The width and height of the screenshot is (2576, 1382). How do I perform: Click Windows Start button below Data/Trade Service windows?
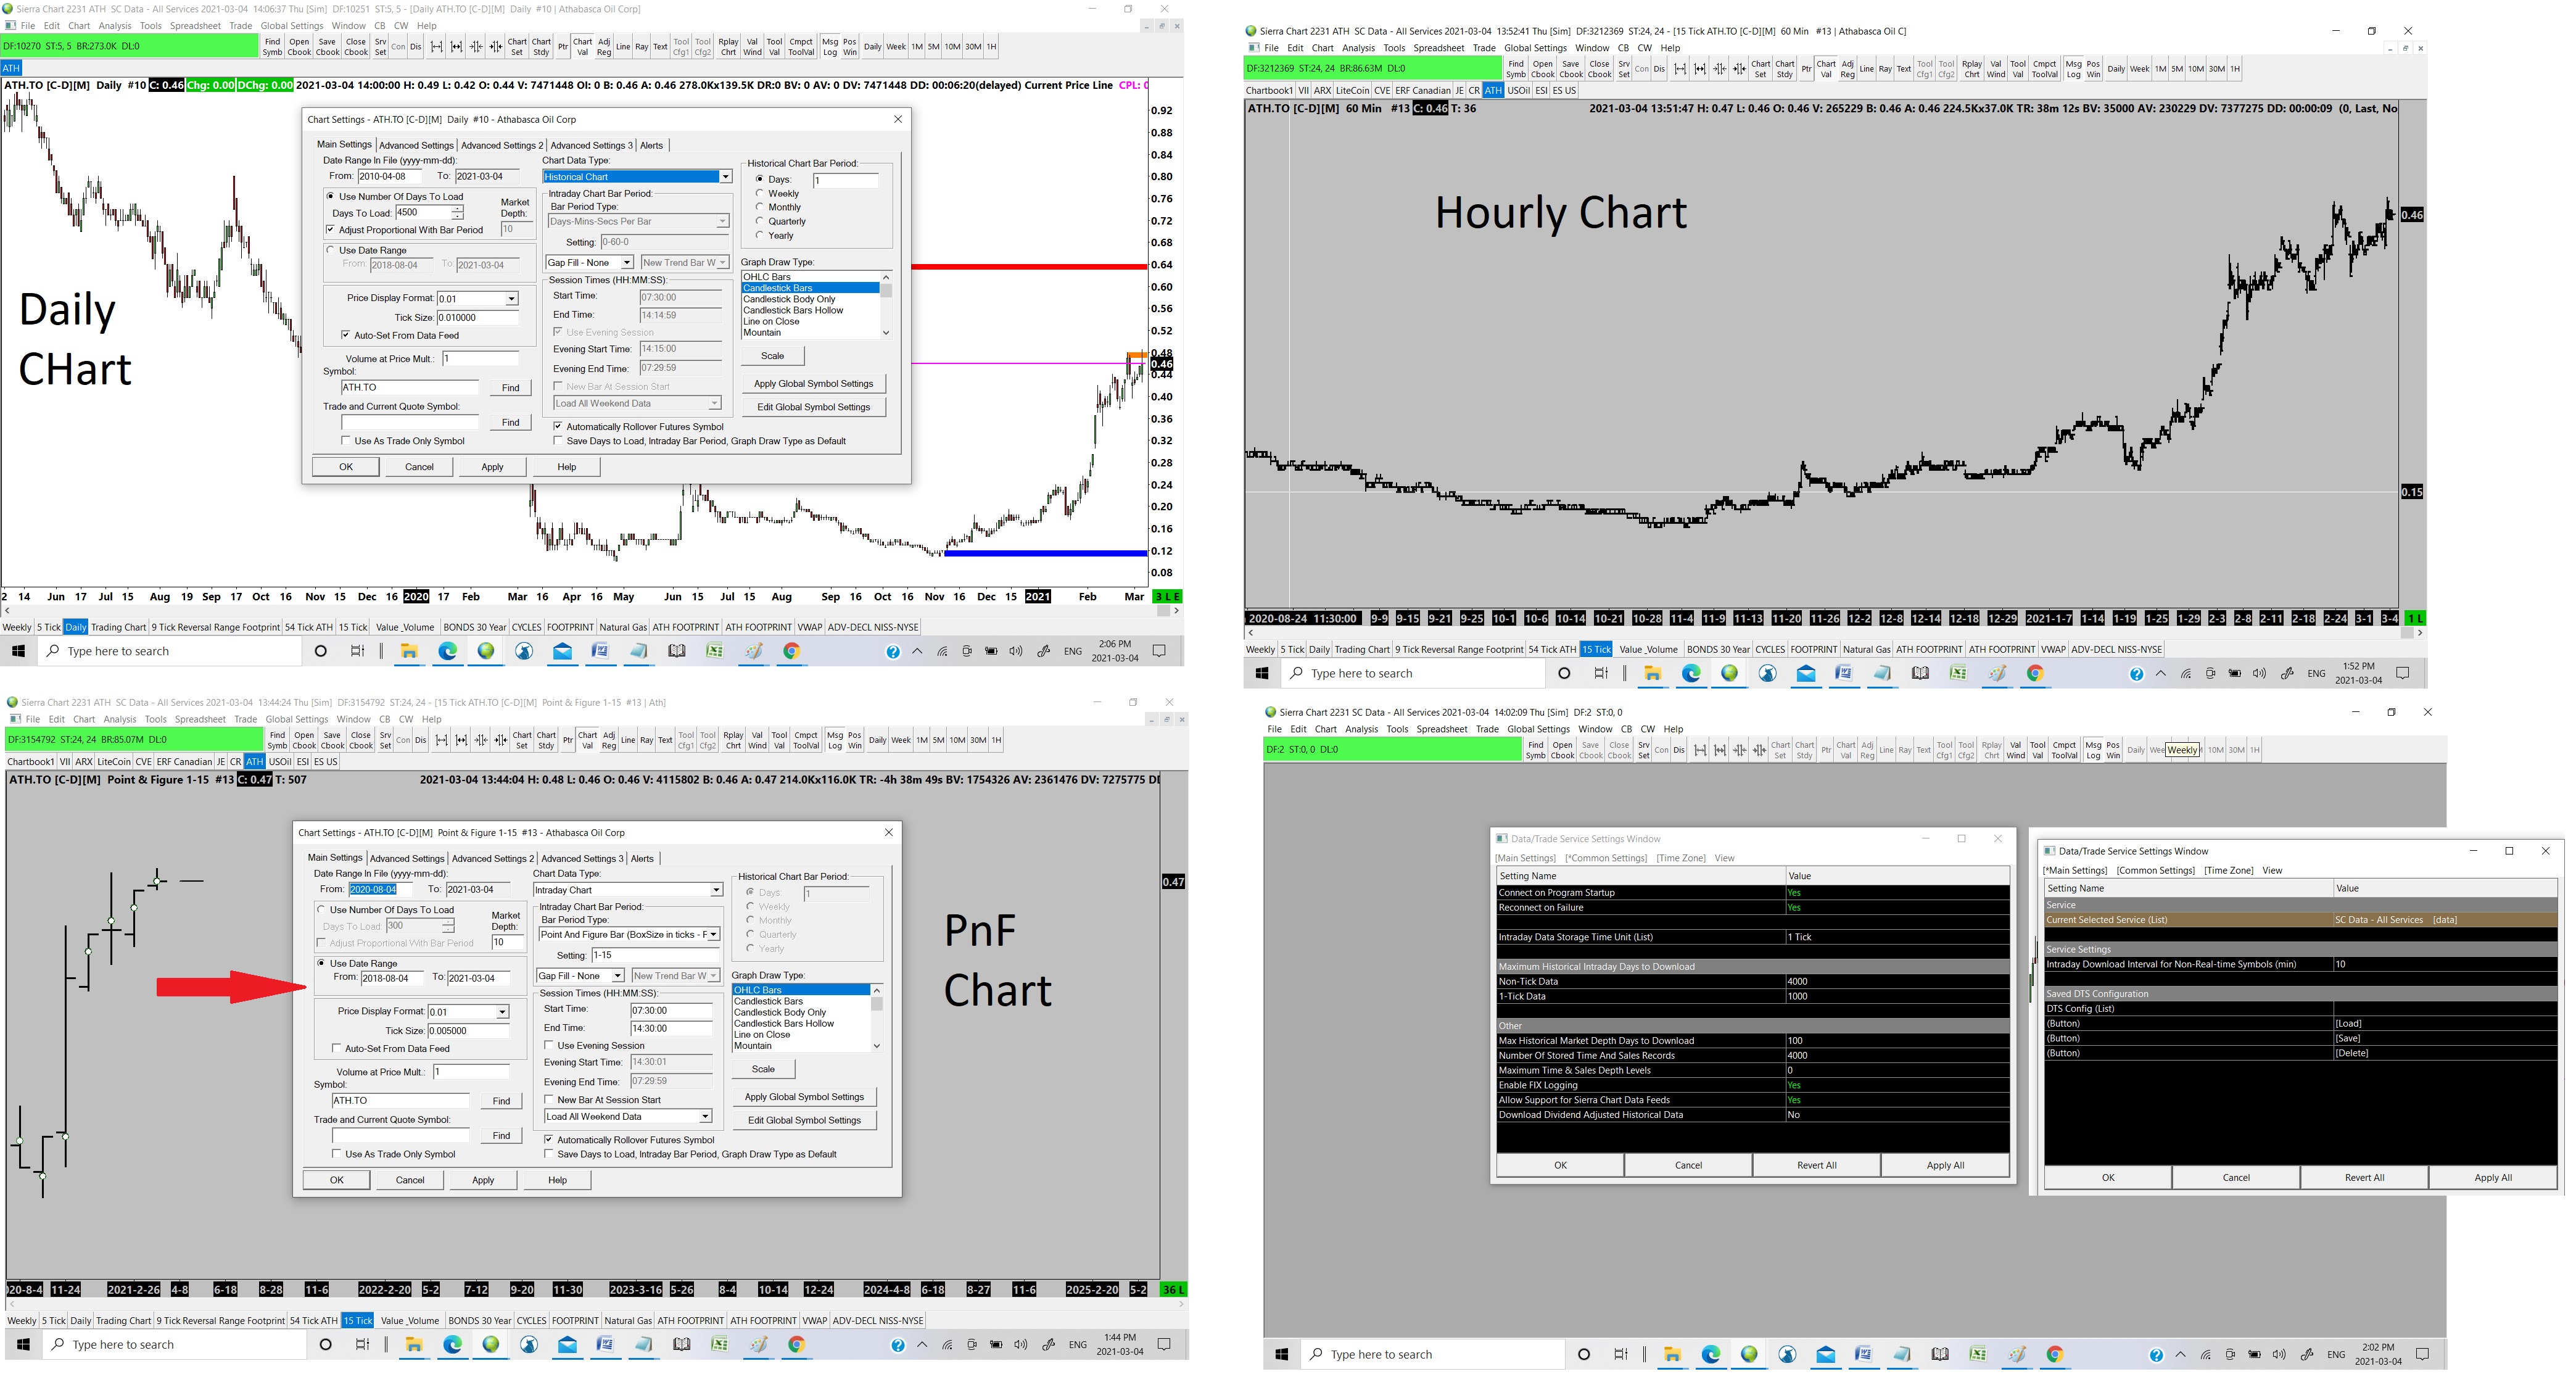[x=1282, y=1355]
